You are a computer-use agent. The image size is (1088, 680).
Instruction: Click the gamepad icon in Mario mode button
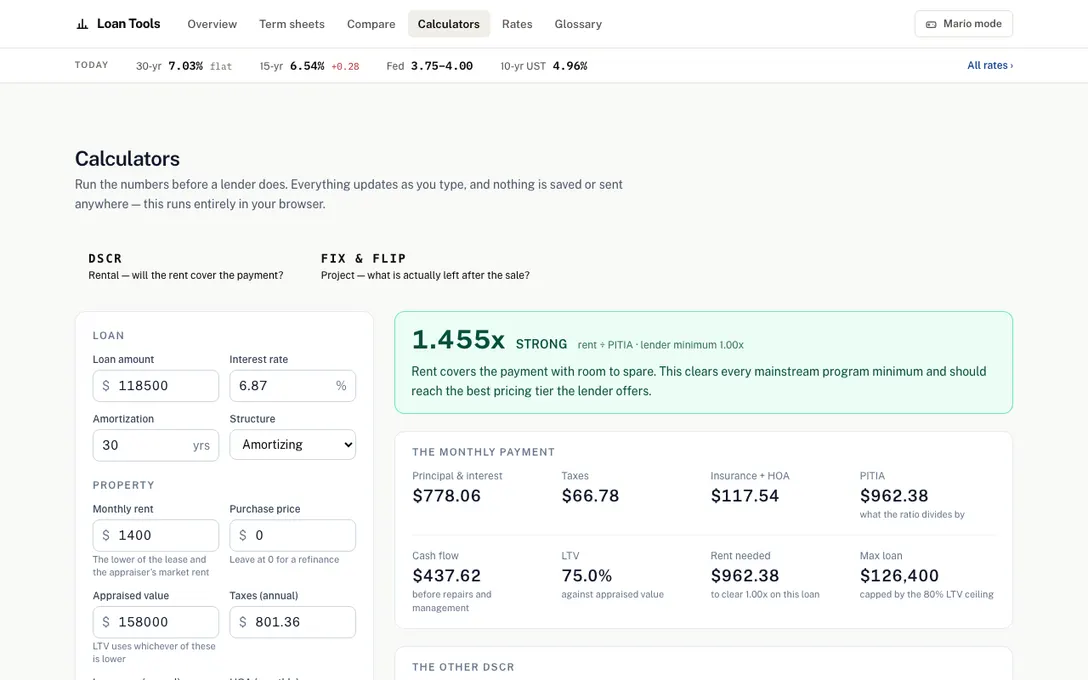click(x=931, y=24)
